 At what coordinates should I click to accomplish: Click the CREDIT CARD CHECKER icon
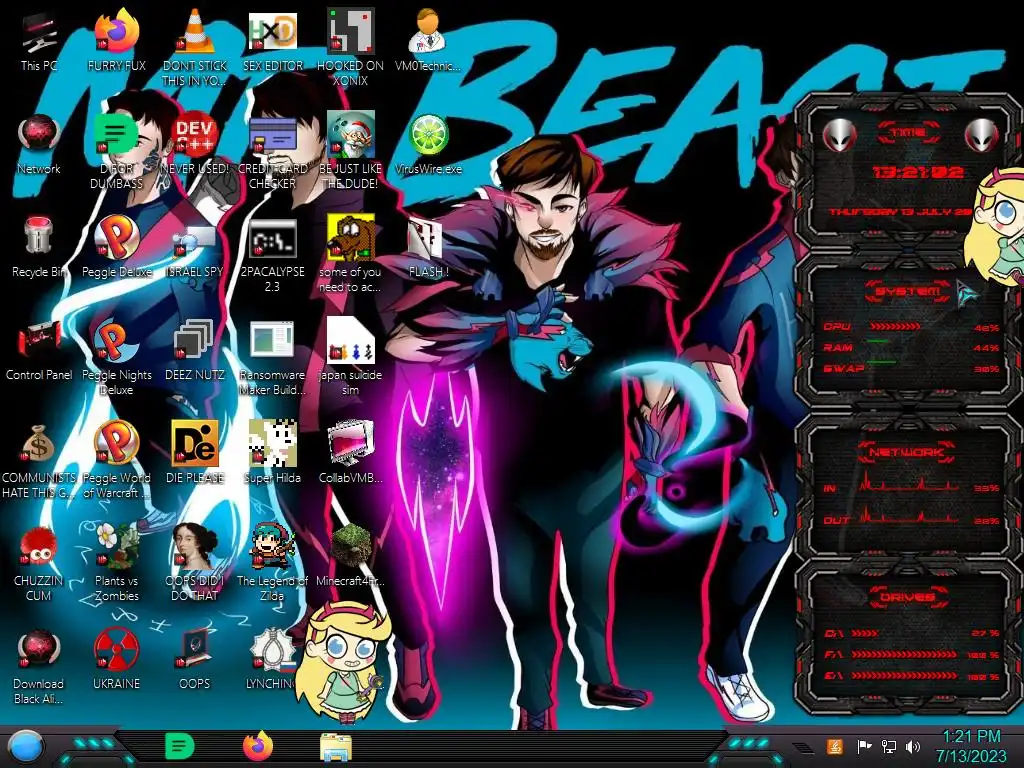tap(273, 151)
